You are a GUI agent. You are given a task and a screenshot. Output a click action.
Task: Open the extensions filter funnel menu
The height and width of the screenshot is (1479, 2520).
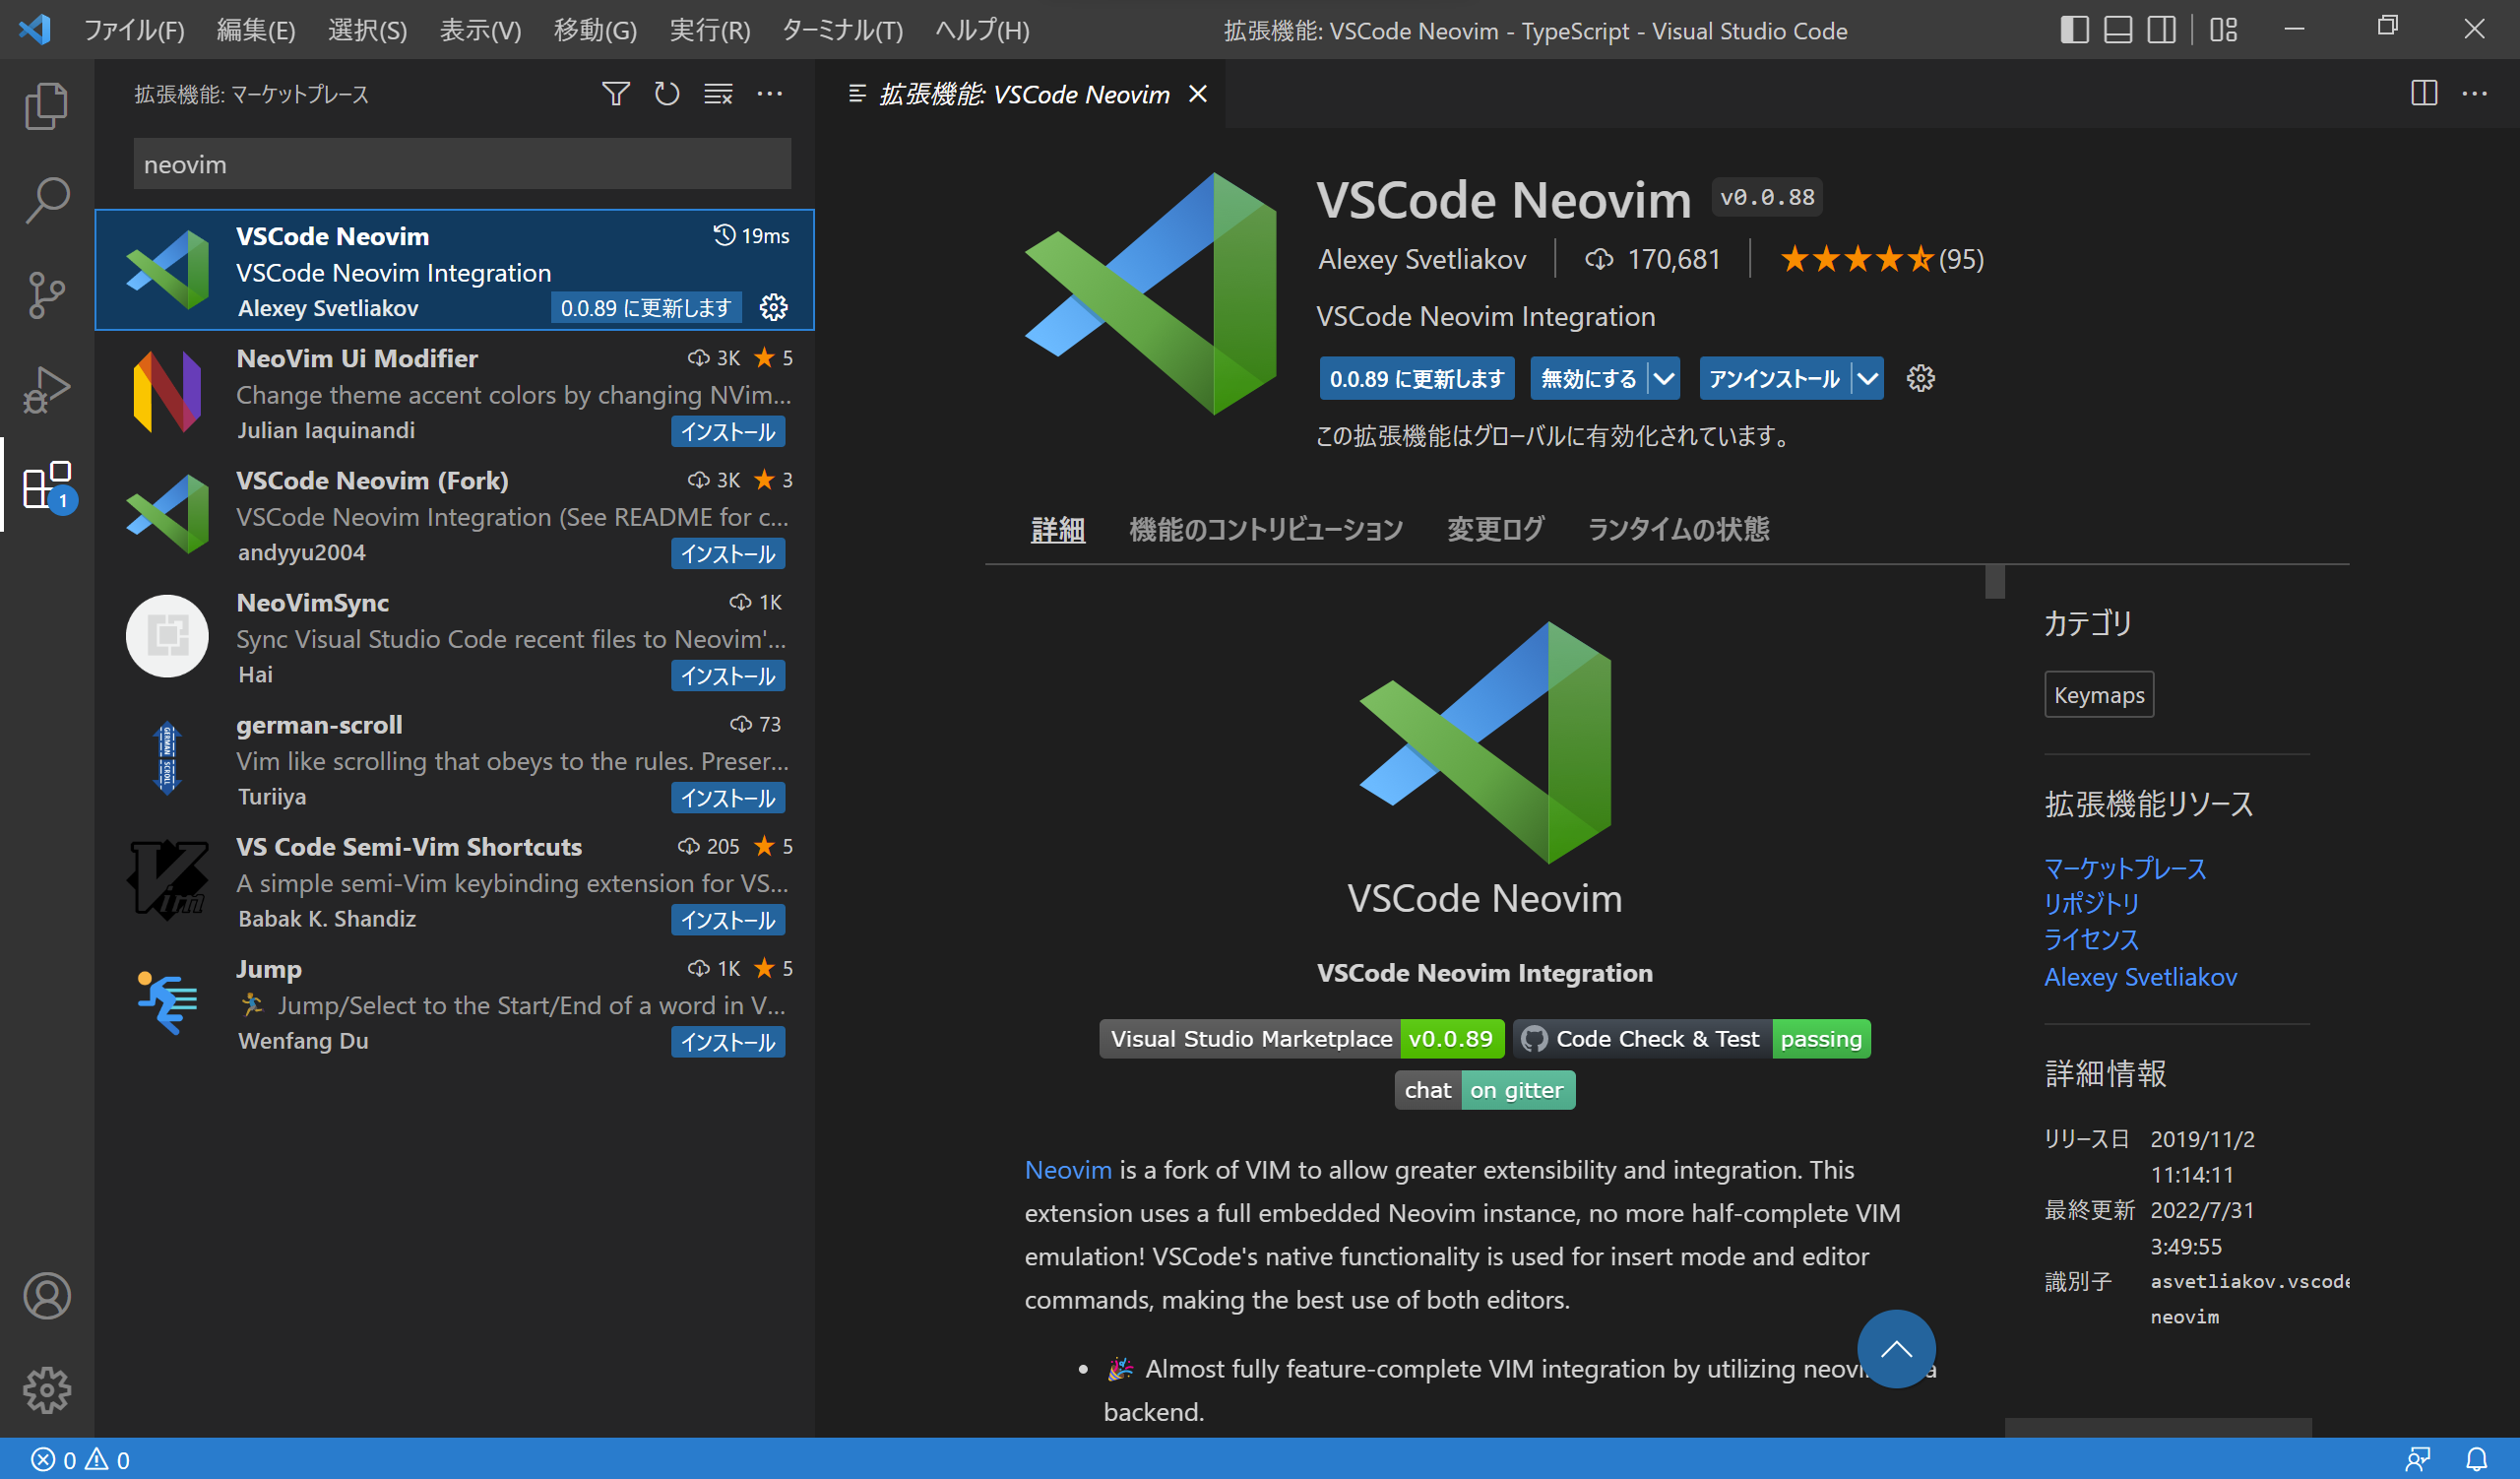(616, 93)
